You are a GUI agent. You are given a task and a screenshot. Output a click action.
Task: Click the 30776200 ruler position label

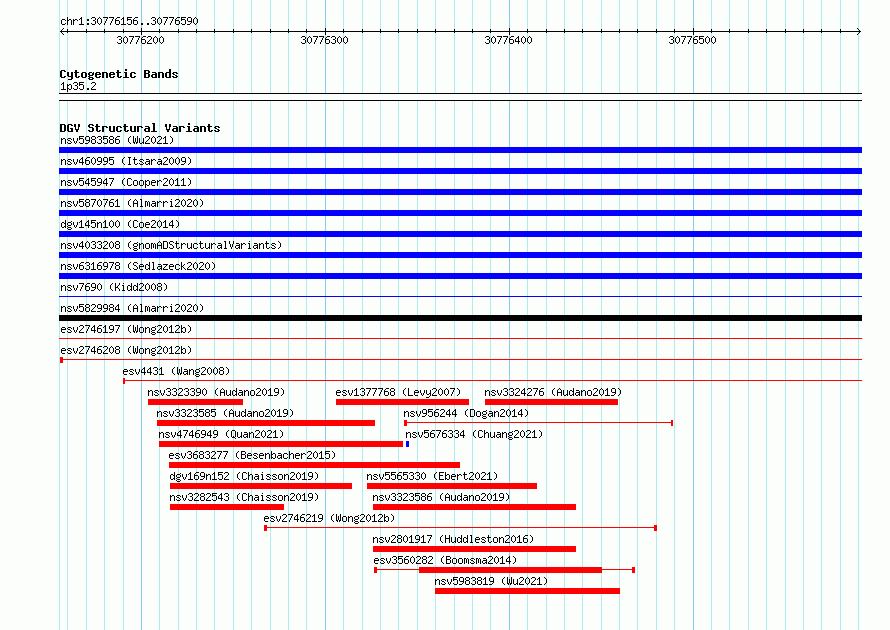[x=141, y=40]
